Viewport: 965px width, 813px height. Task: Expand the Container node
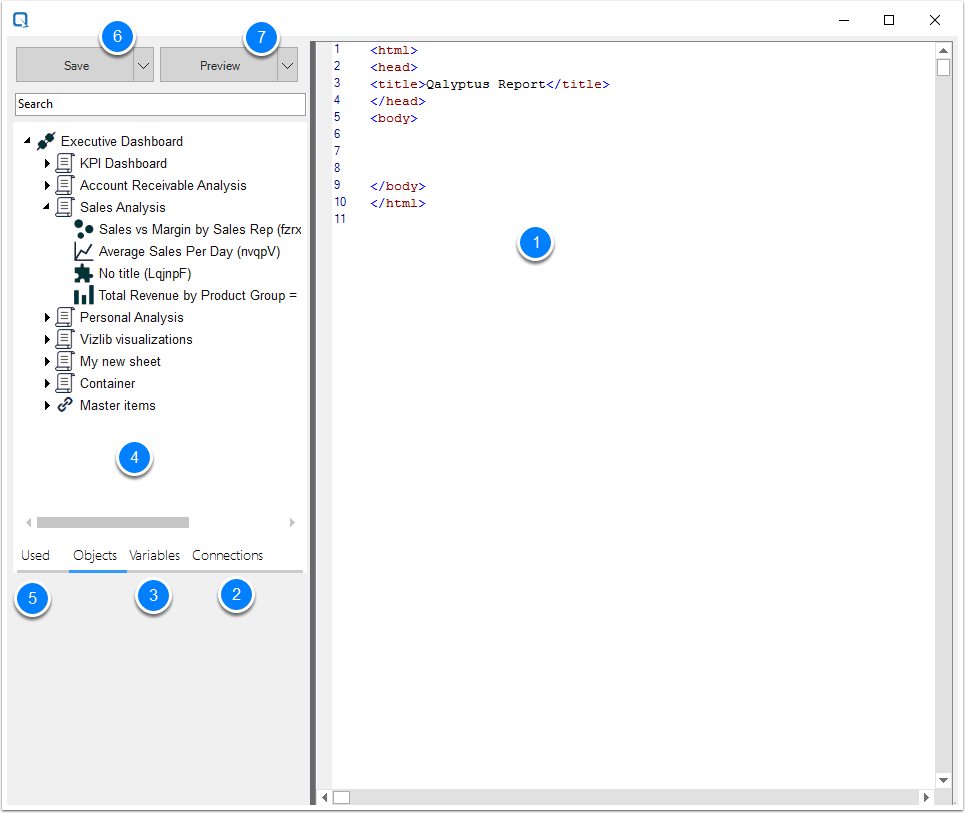[x=48, y=383]
